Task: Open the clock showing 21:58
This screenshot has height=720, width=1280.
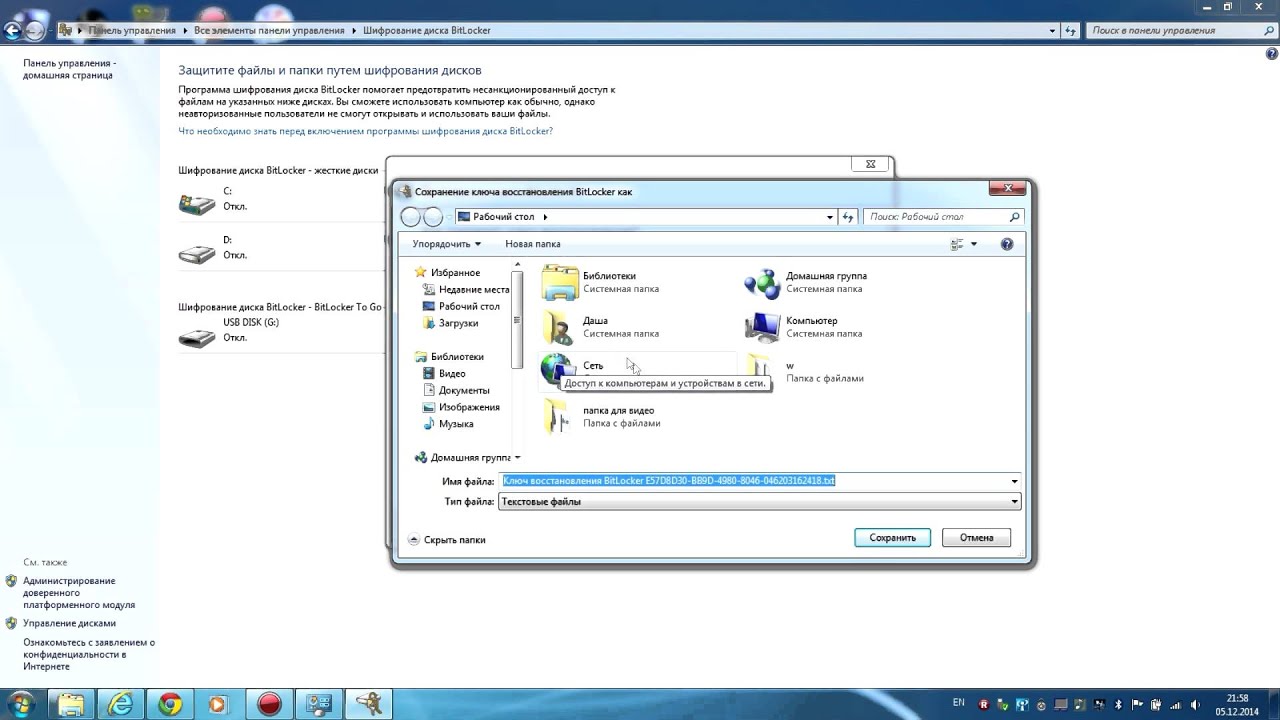Action: [1237, 704]
